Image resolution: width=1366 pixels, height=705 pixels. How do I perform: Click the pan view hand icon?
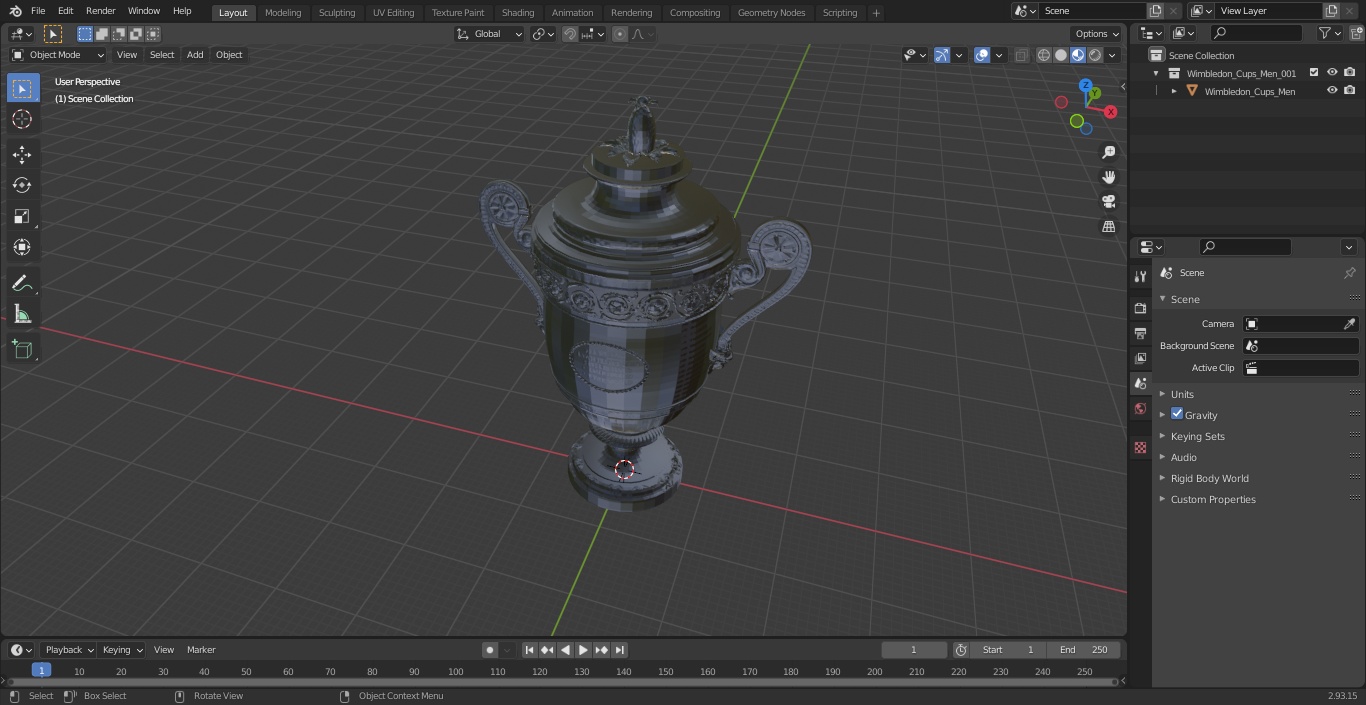[x=1108, y=177]
